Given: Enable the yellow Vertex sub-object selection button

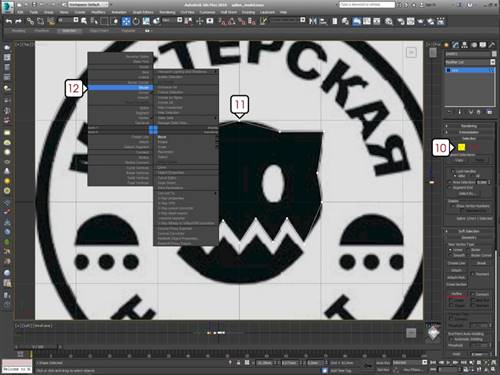Looking at the screenshot, I should coord(461,147).
